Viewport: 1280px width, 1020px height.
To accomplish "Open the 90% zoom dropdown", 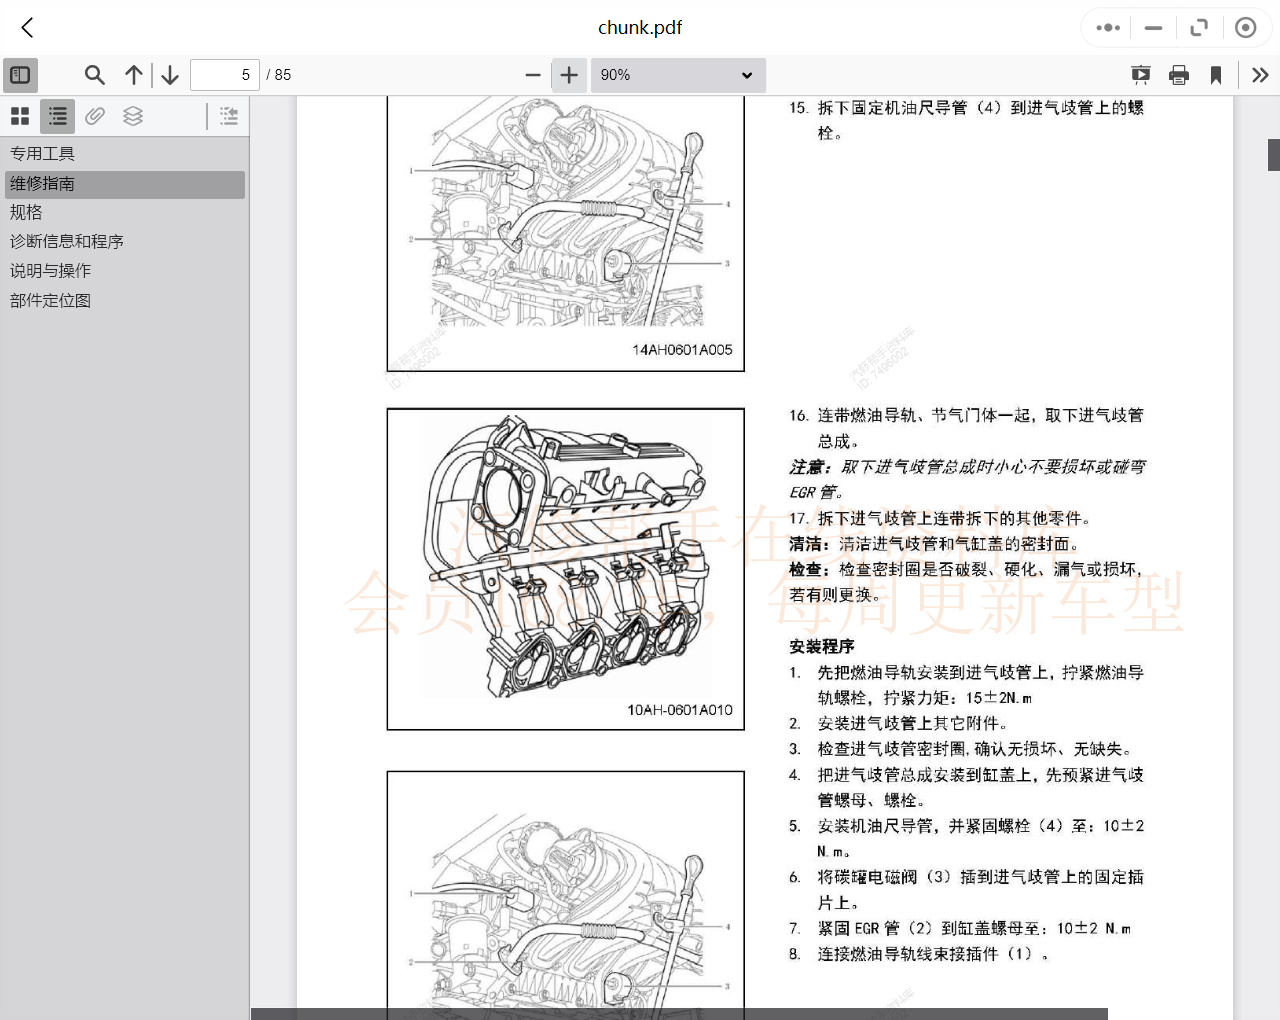I will click(678, 75).
